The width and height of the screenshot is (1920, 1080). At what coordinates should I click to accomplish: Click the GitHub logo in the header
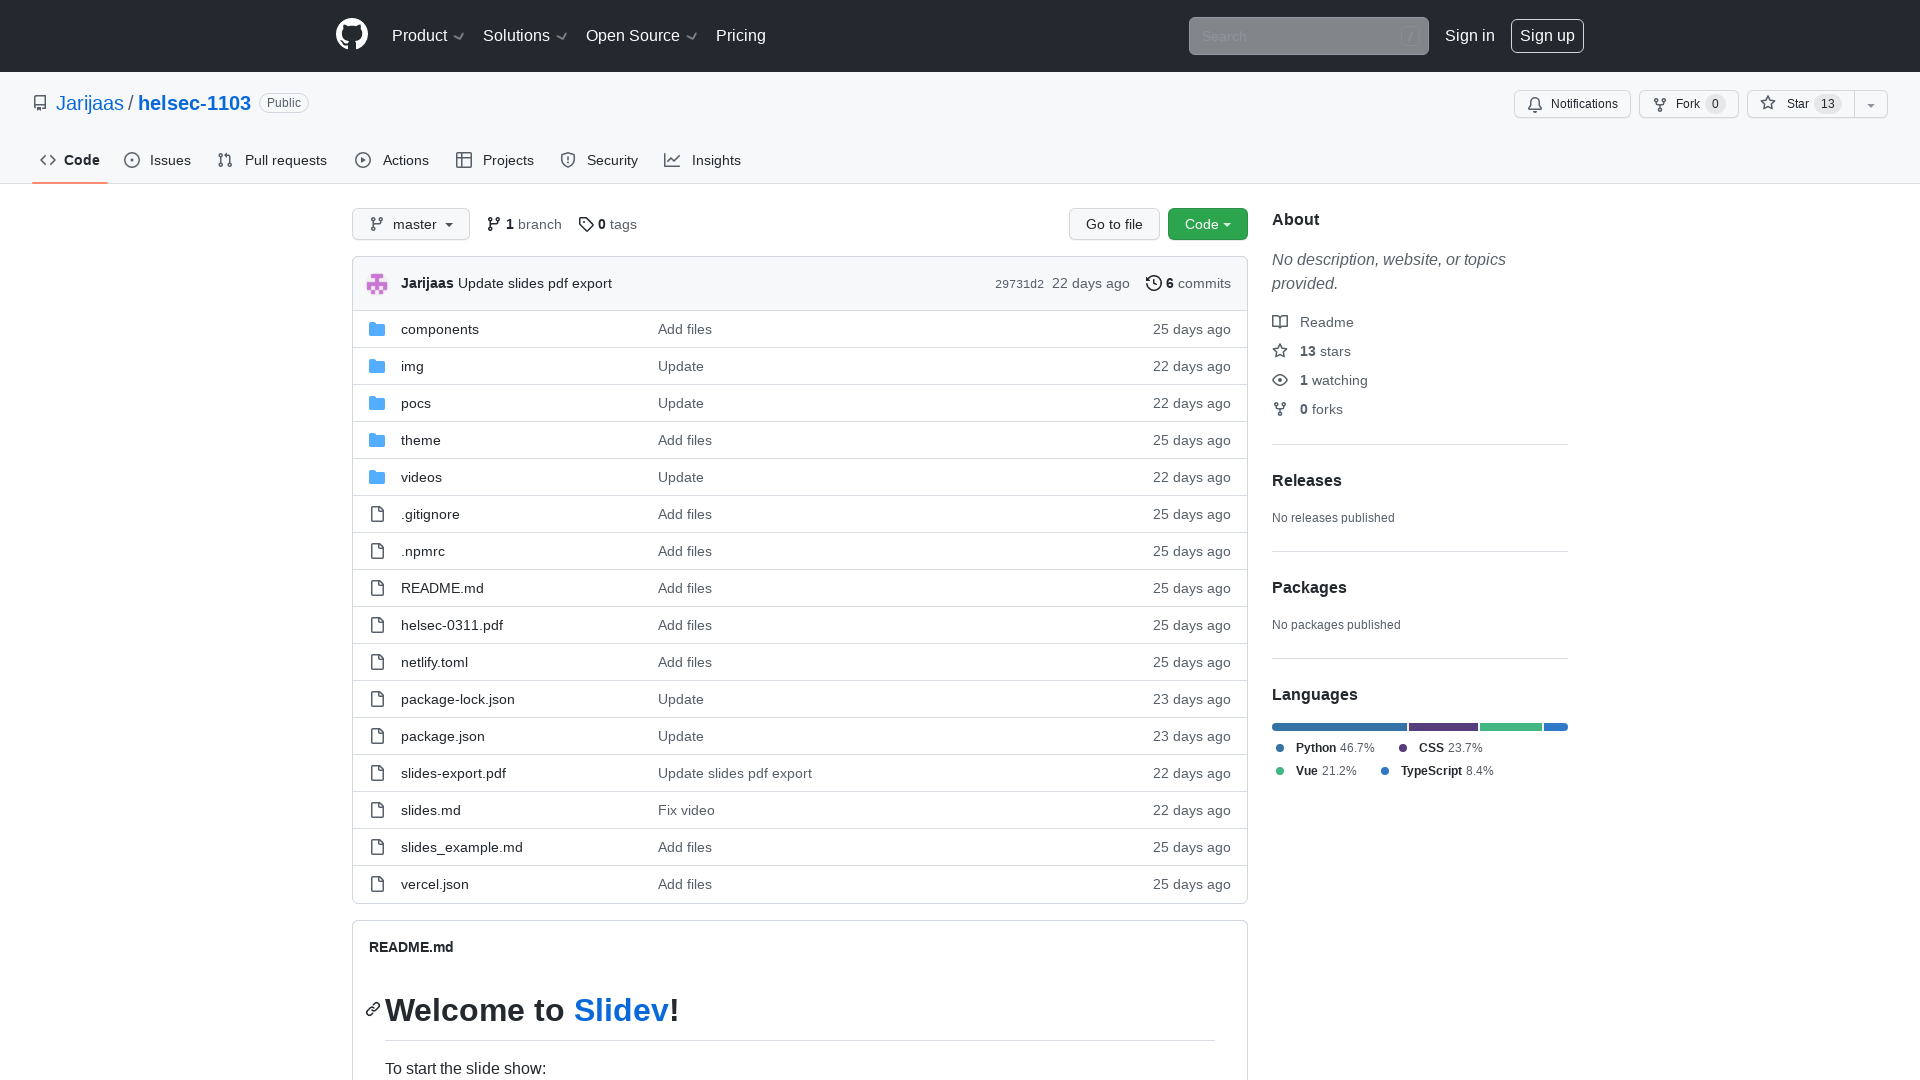(x=351, y=35)
